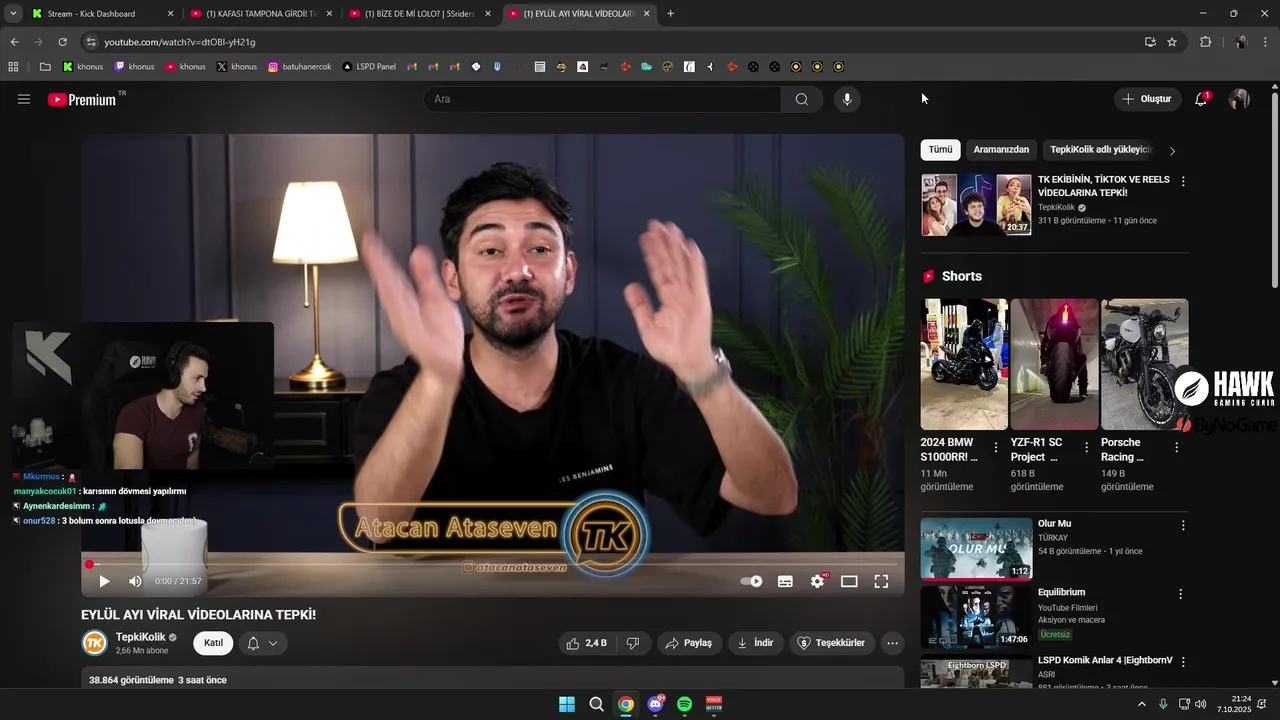Join the channel with Katıl
1280x720 pixels.
point(213,643)
